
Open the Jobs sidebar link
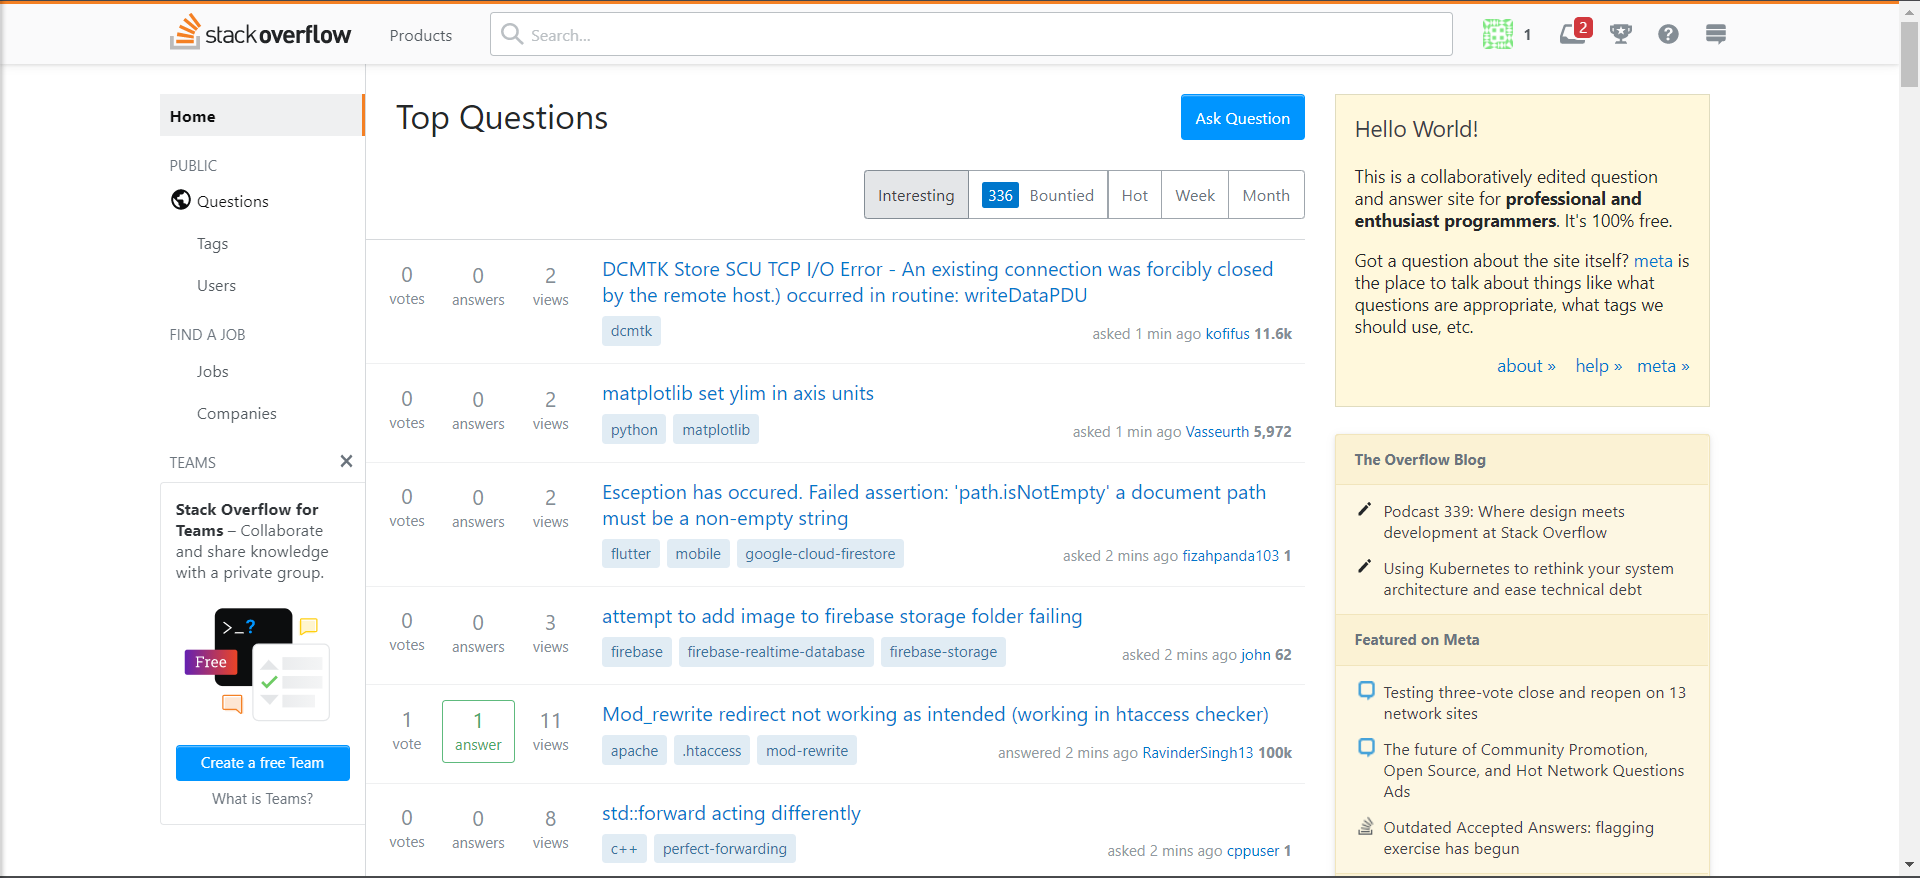(212, 371)
